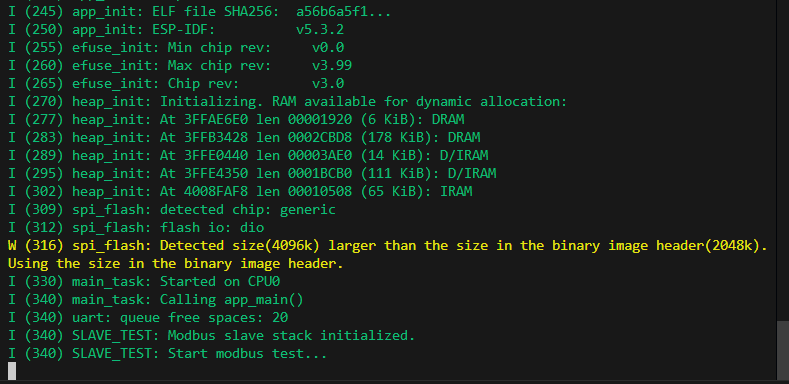The height and width of the screenshot is (384, 789).
Task: Click the yellow spi_flash warning line
Action: (387, 246)
